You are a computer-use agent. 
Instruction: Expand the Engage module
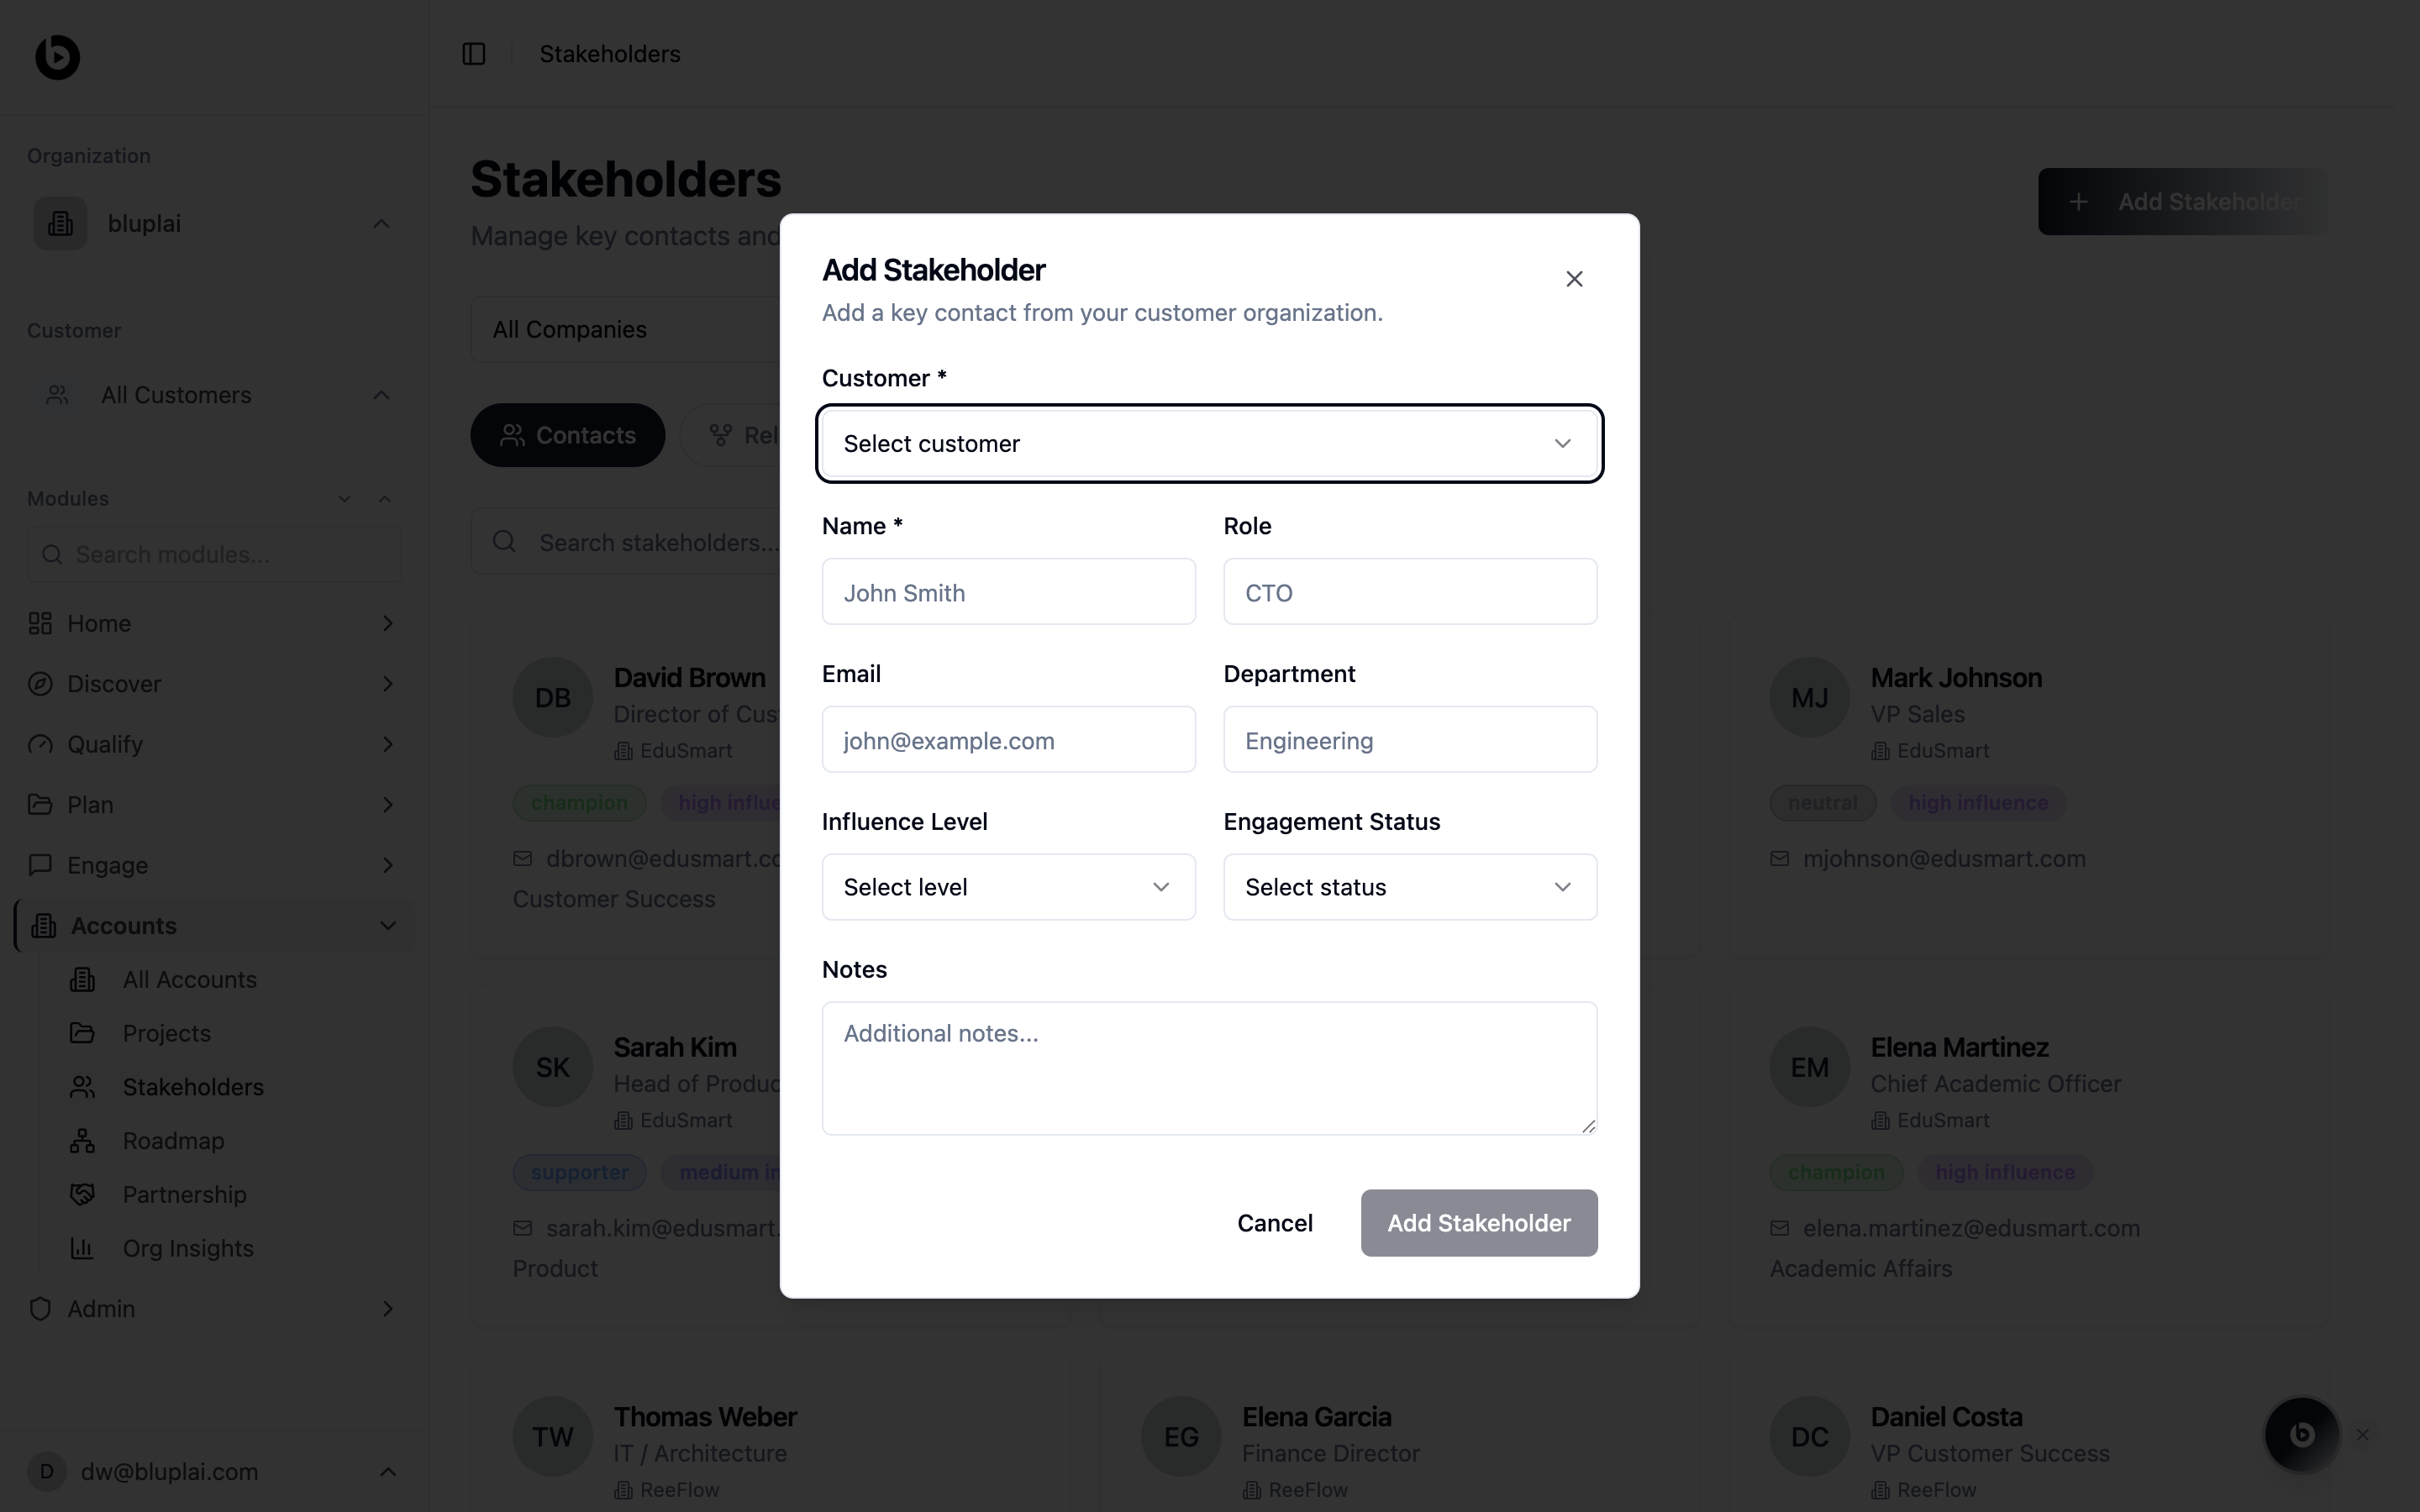tap(388, 865)
